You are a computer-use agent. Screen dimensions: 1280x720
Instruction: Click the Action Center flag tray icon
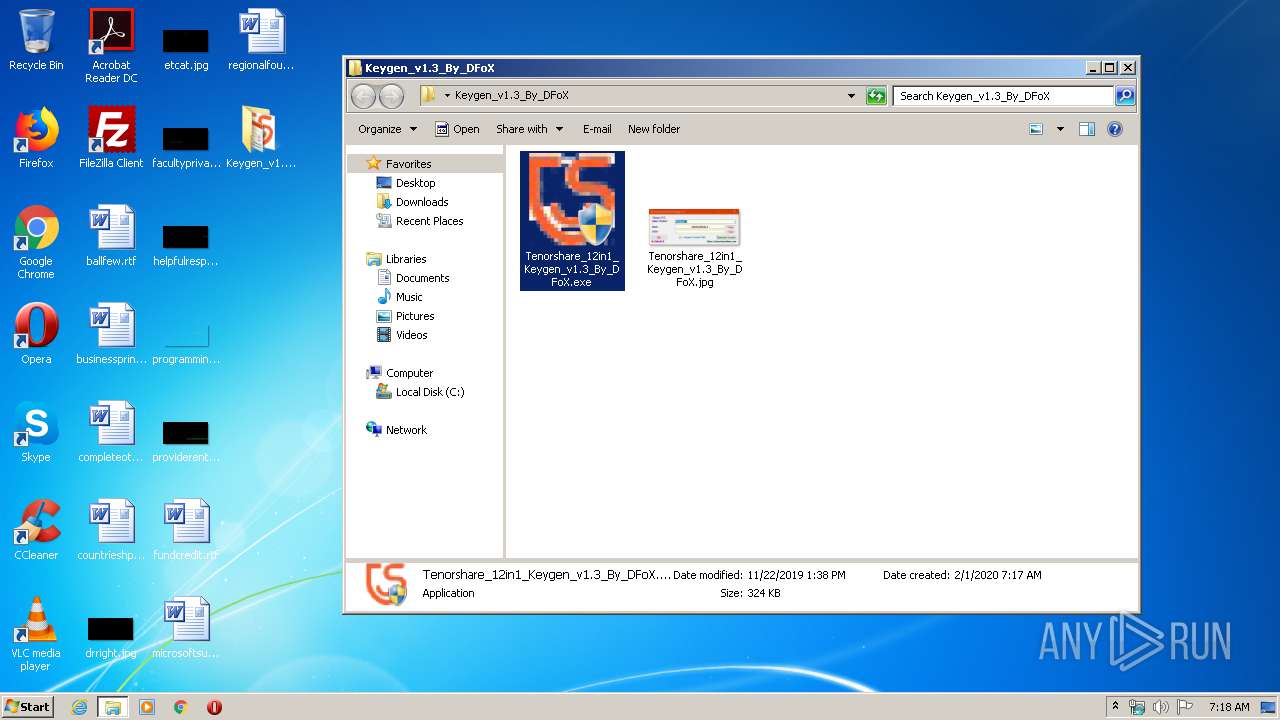tap(1185, 707)
